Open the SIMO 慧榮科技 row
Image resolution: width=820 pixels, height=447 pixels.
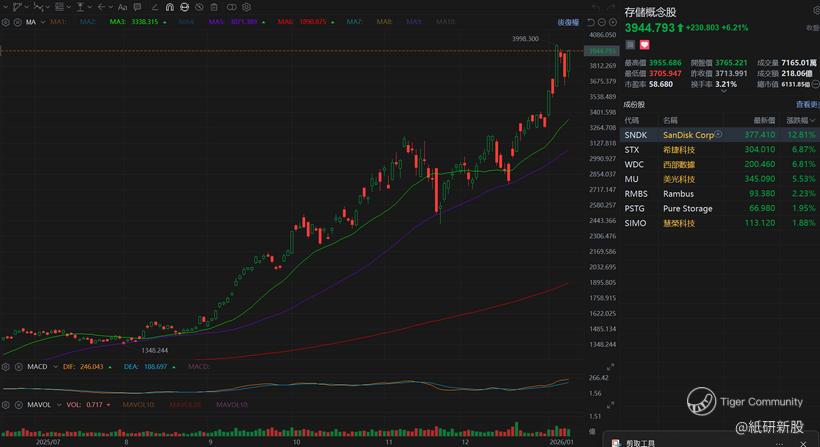720,223
